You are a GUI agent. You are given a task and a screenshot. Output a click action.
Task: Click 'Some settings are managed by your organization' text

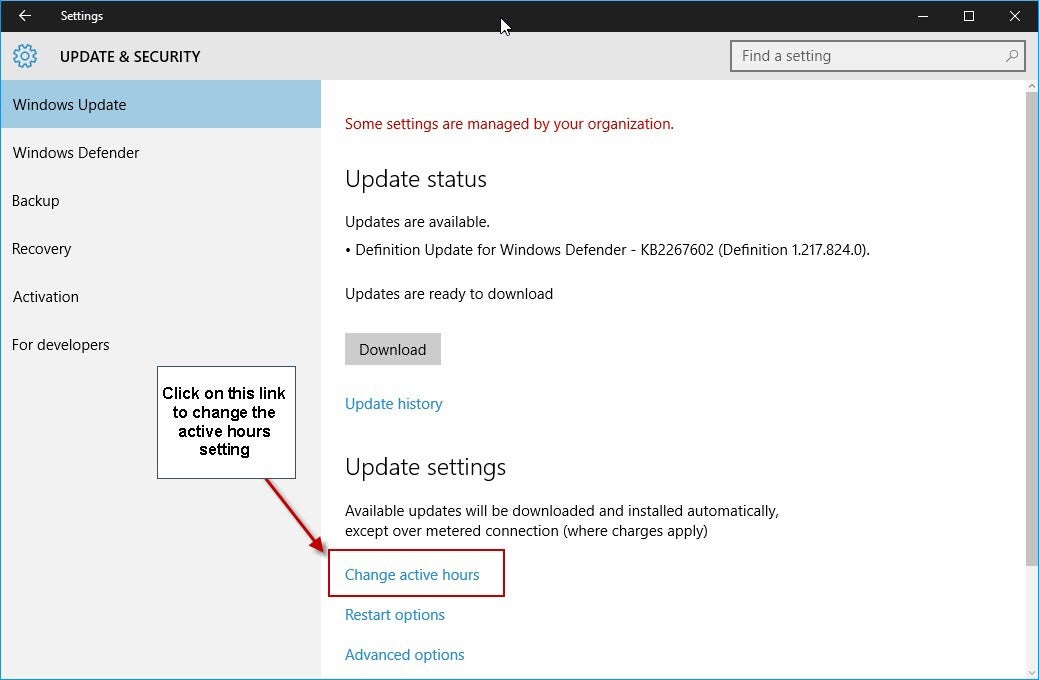(509, 124)
